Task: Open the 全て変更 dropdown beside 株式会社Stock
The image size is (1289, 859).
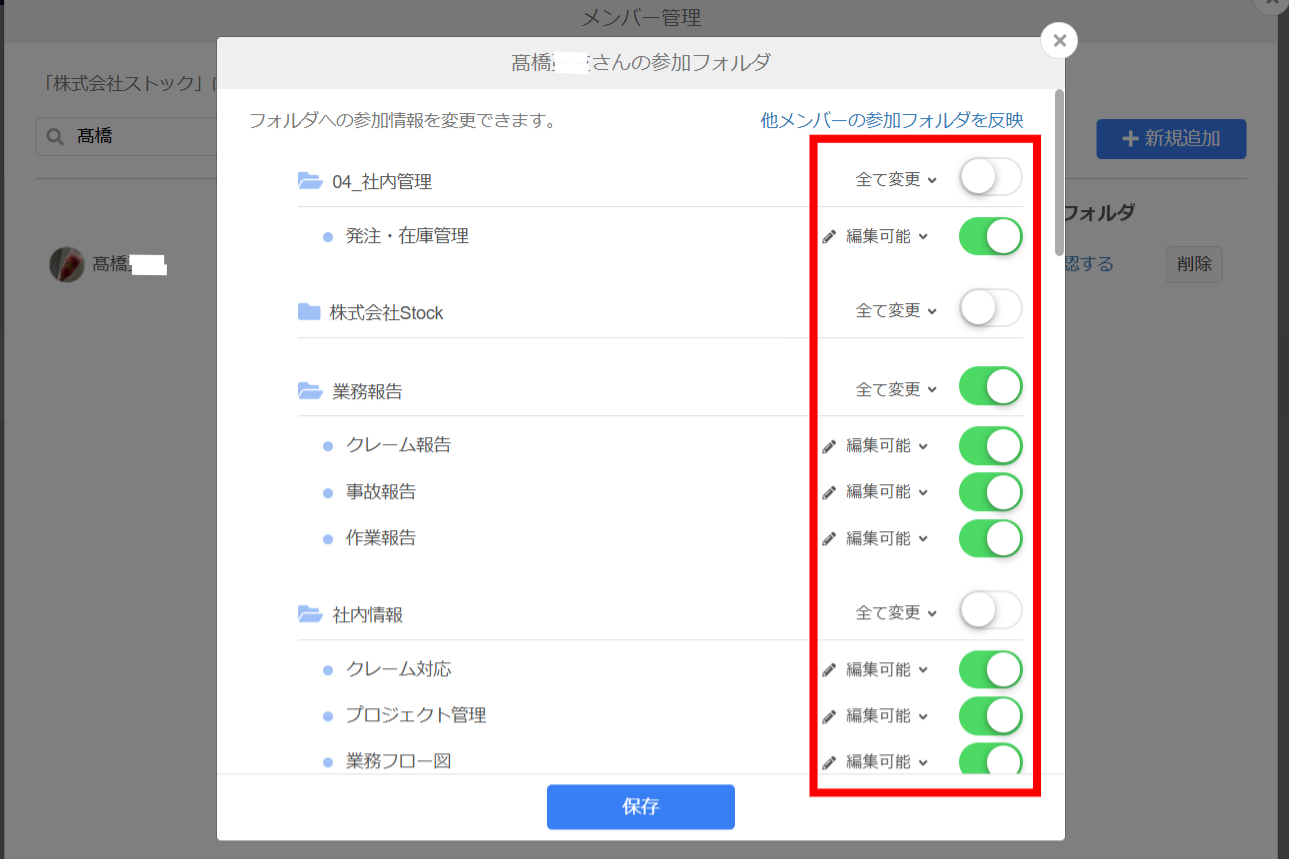Action: coord(898,309)
